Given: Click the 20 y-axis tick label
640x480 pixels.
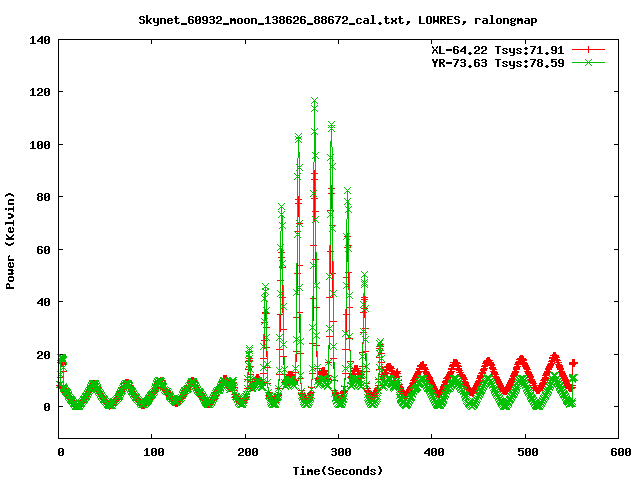Looking at the screenshot, I should point(43,355).
